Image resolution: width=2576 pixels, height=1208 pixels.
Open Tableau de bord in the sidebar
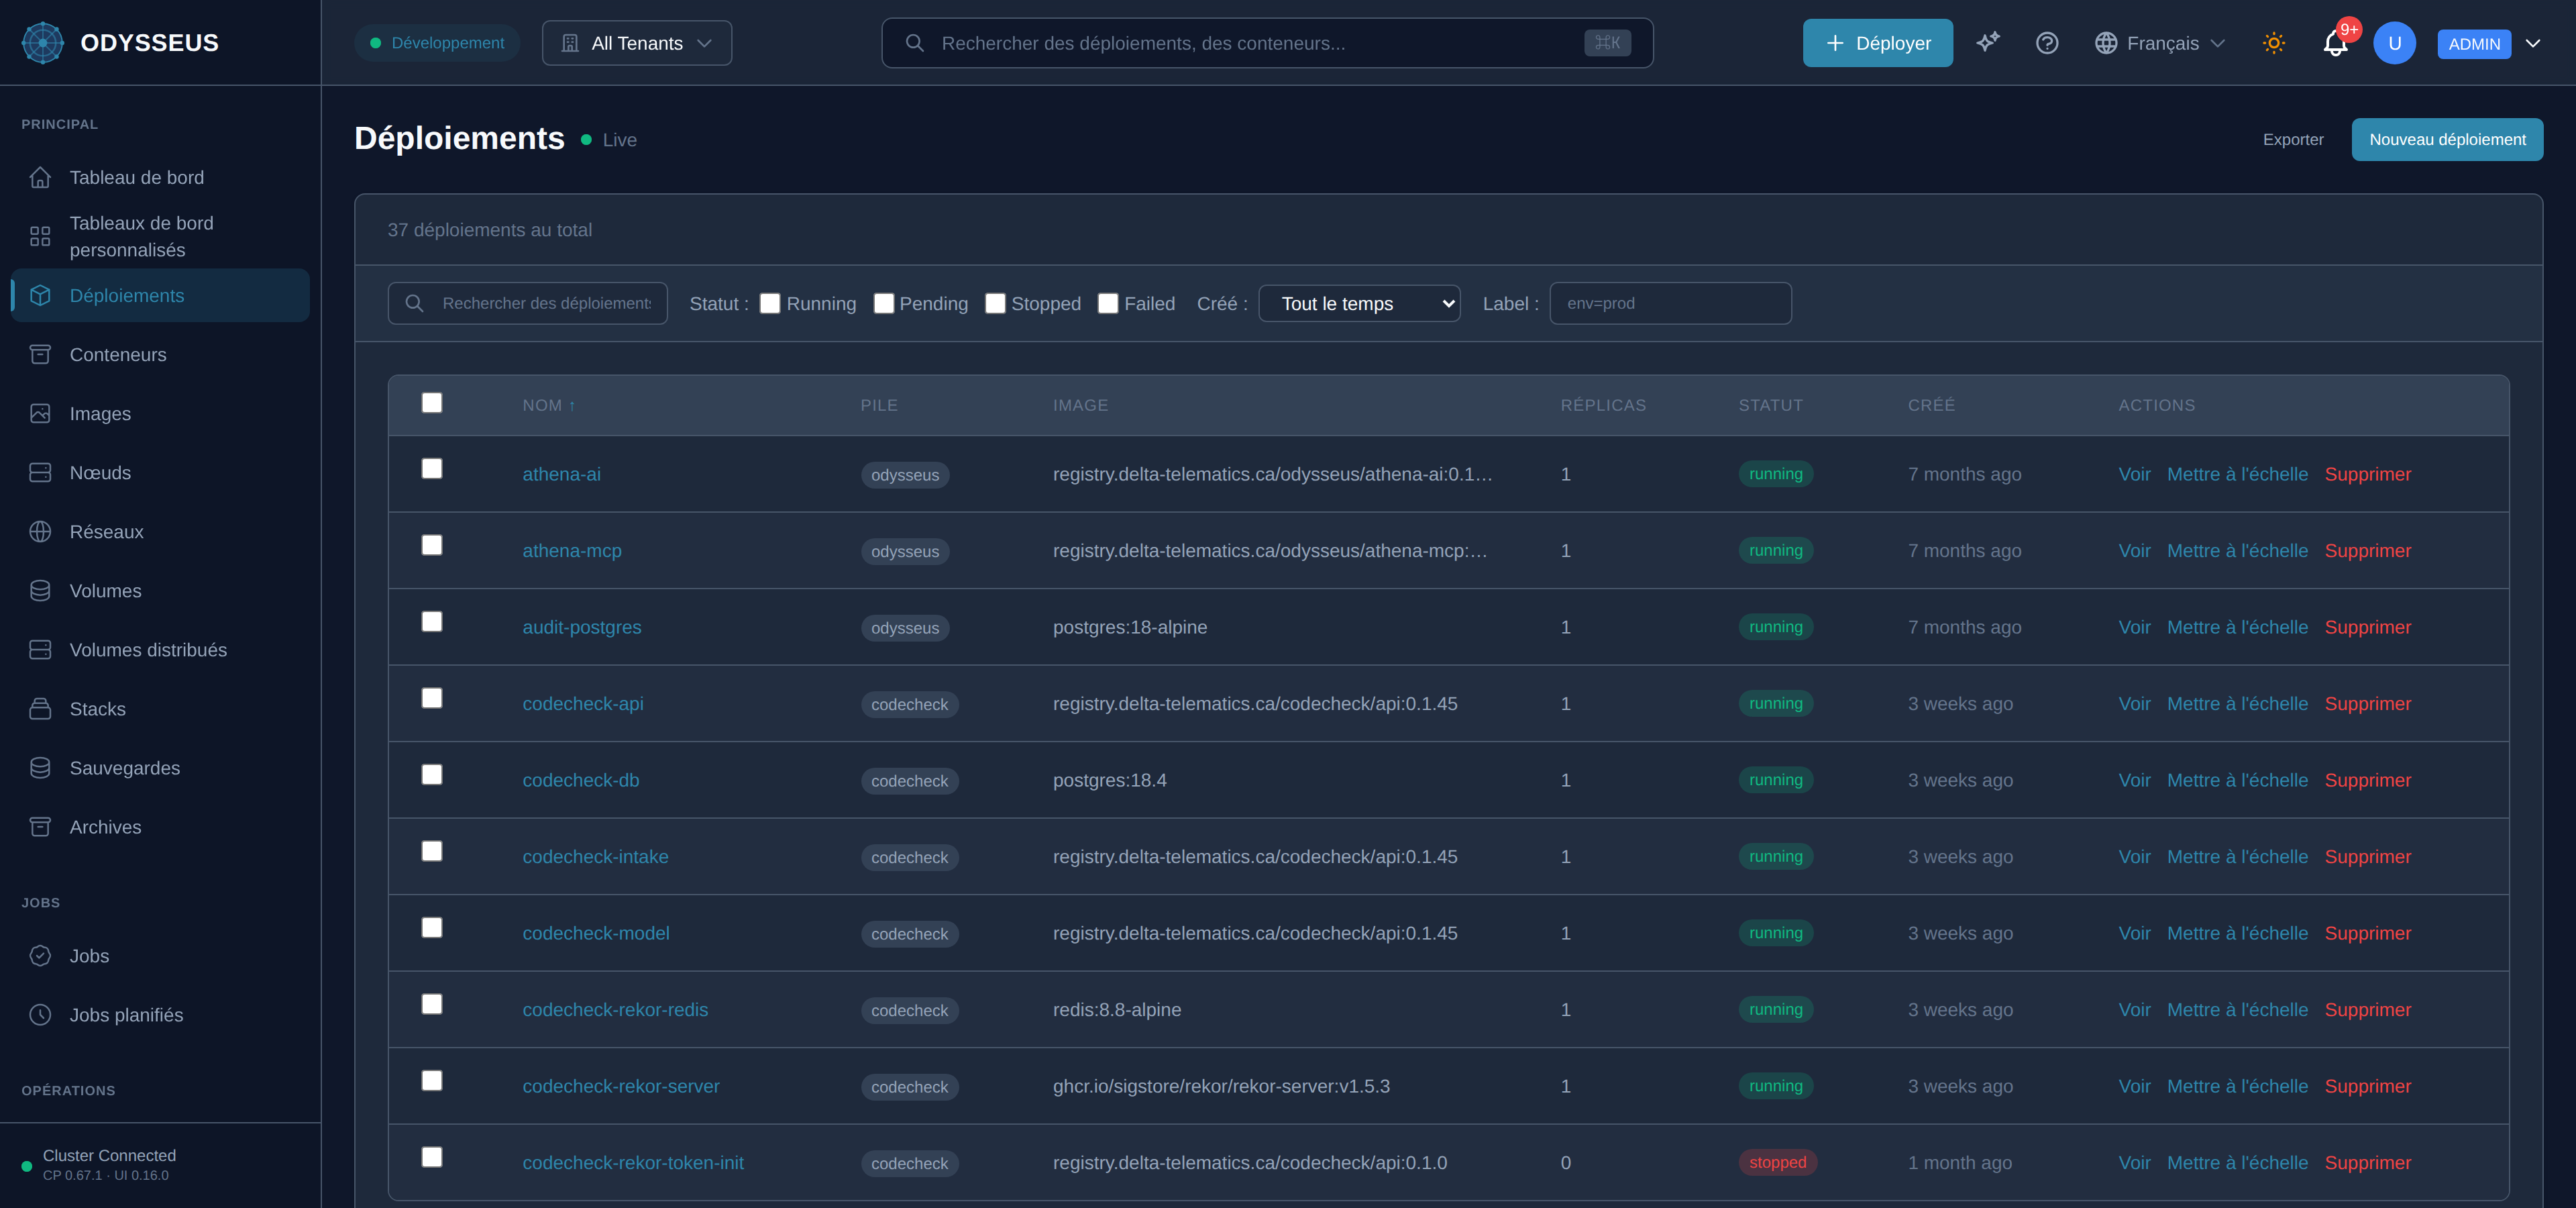pos(160,178)
